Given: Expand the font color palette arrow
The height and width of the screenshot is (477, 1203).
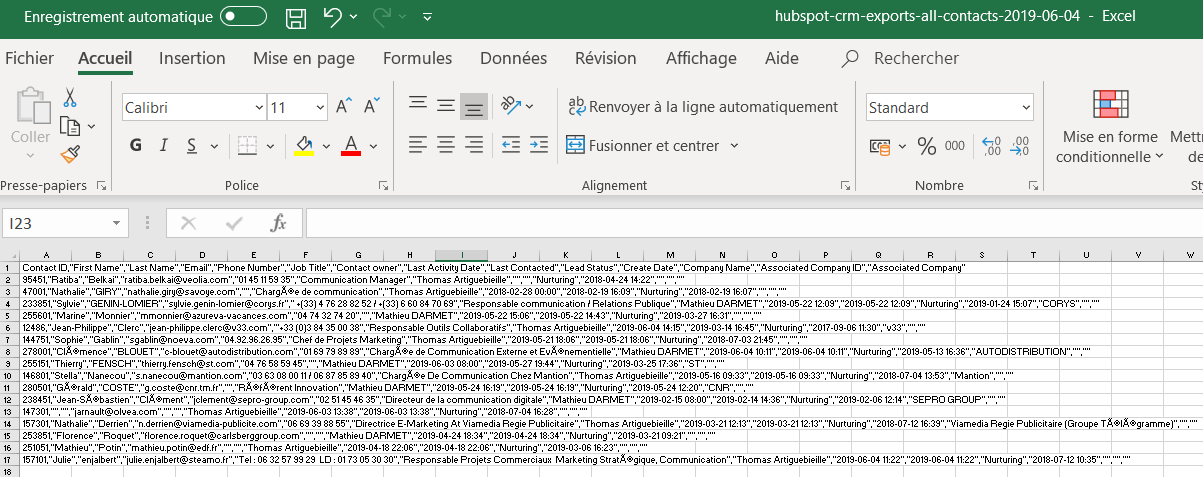Looking at the screenshot, I should coord(372,146).
